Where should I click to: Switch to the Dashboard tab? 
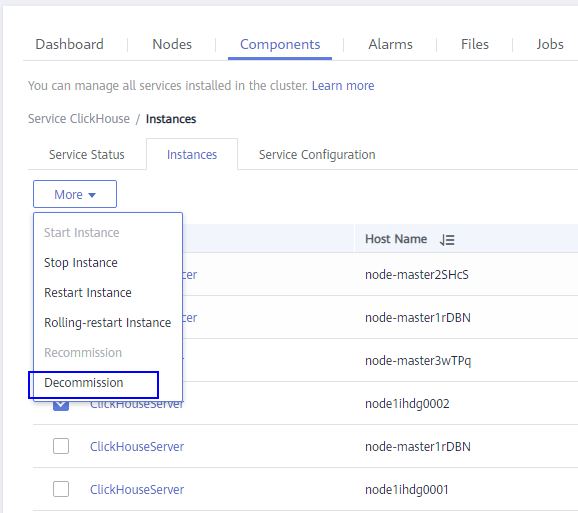pos(69,44)
